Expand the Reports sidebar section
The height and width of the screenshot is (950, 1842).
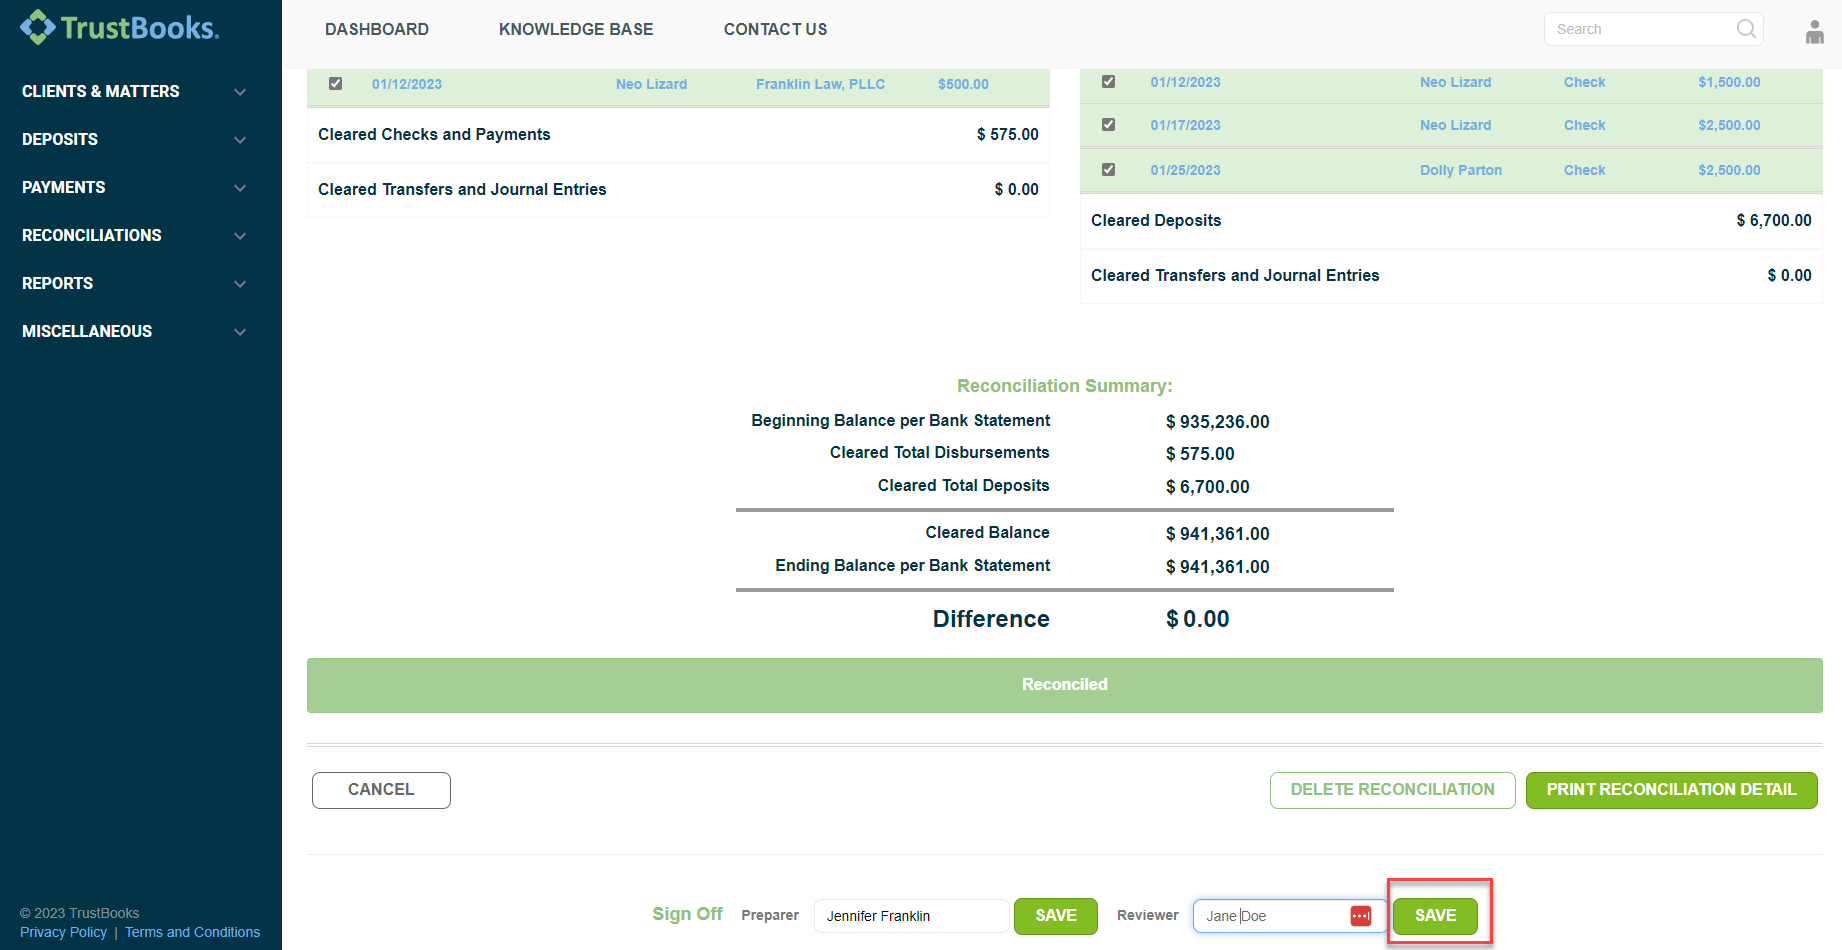pyautogui.click(x=134, y=283)
